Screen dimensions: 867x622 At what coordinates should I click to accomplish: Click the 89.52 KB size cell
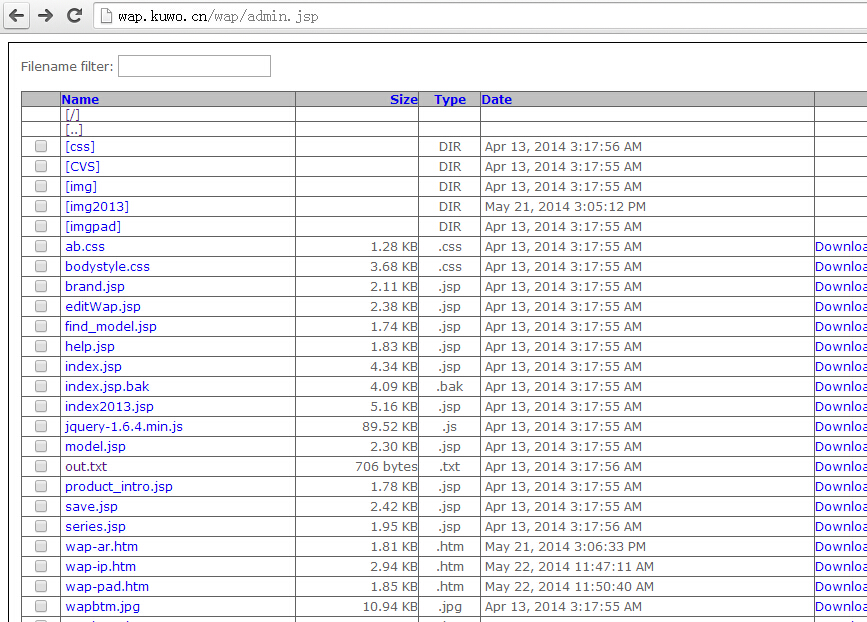pos(390,426)
